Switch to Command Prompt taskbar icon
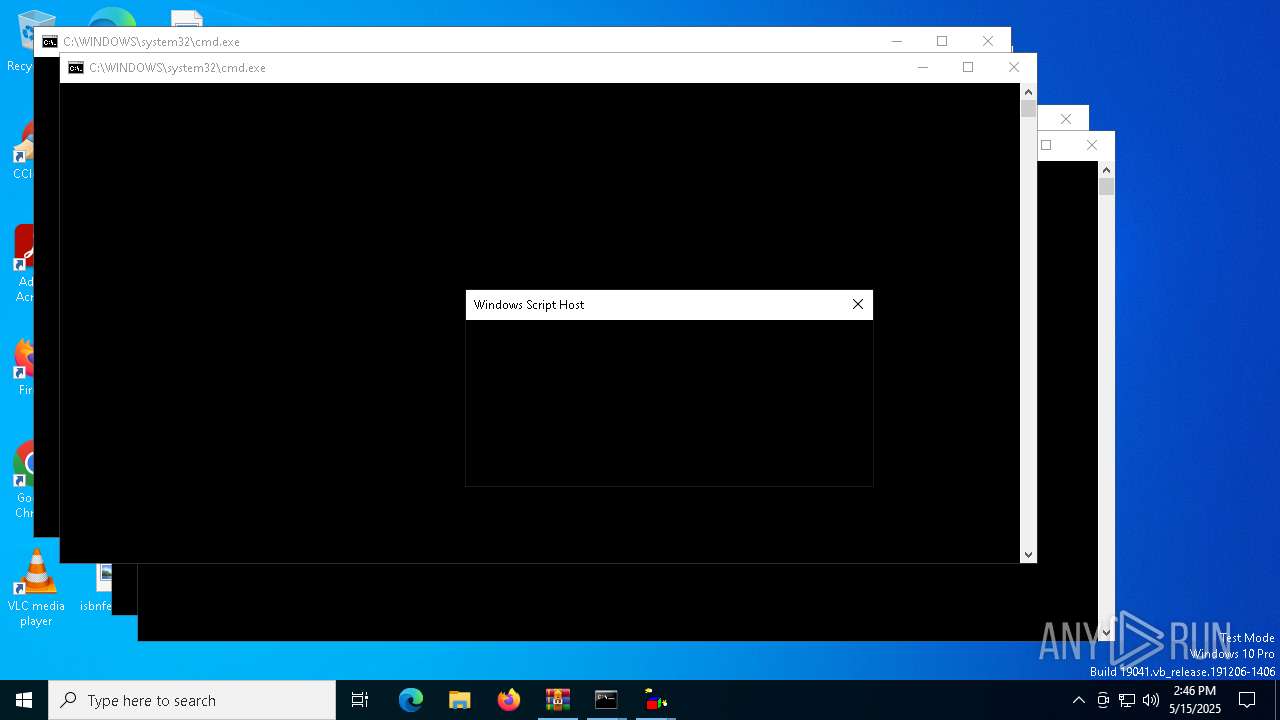Image resolution: width=1280 pixels, height=720 pixels. click(x=607, y=700)
